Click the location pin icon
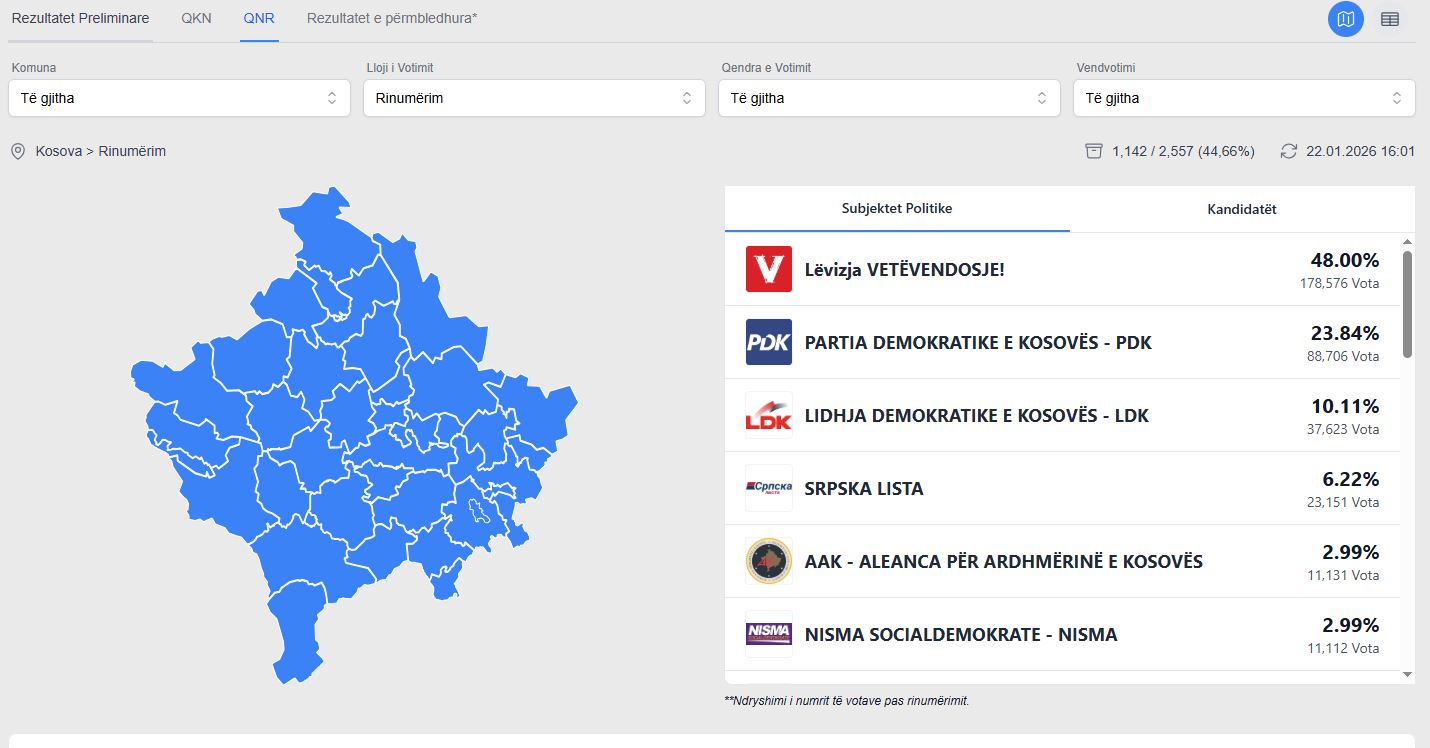 pyautogui.click(x=18, y=151)
